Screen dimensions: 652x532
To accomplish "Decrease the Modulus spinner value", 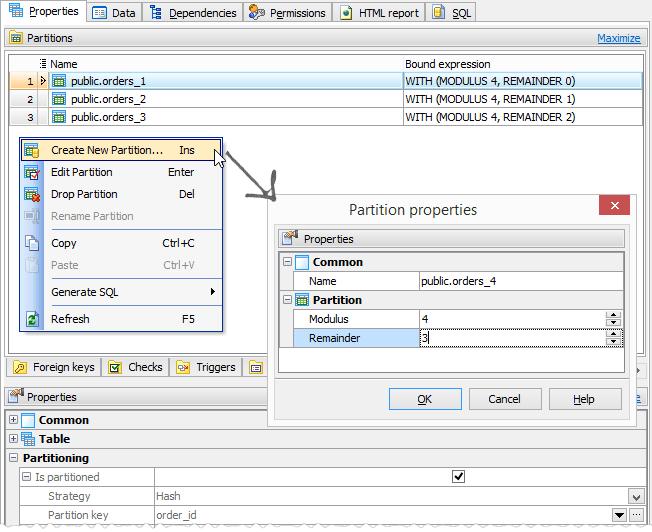I will [613, 323].
